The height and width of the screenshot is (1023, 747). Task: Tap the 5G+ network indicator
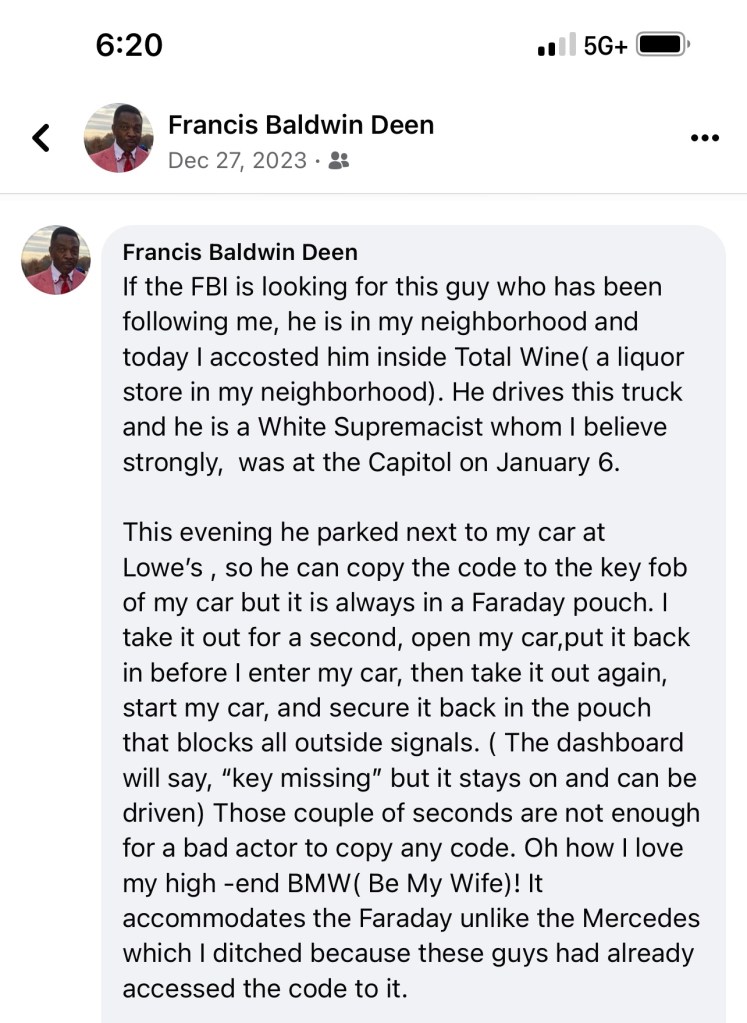(x=605, y=46)
